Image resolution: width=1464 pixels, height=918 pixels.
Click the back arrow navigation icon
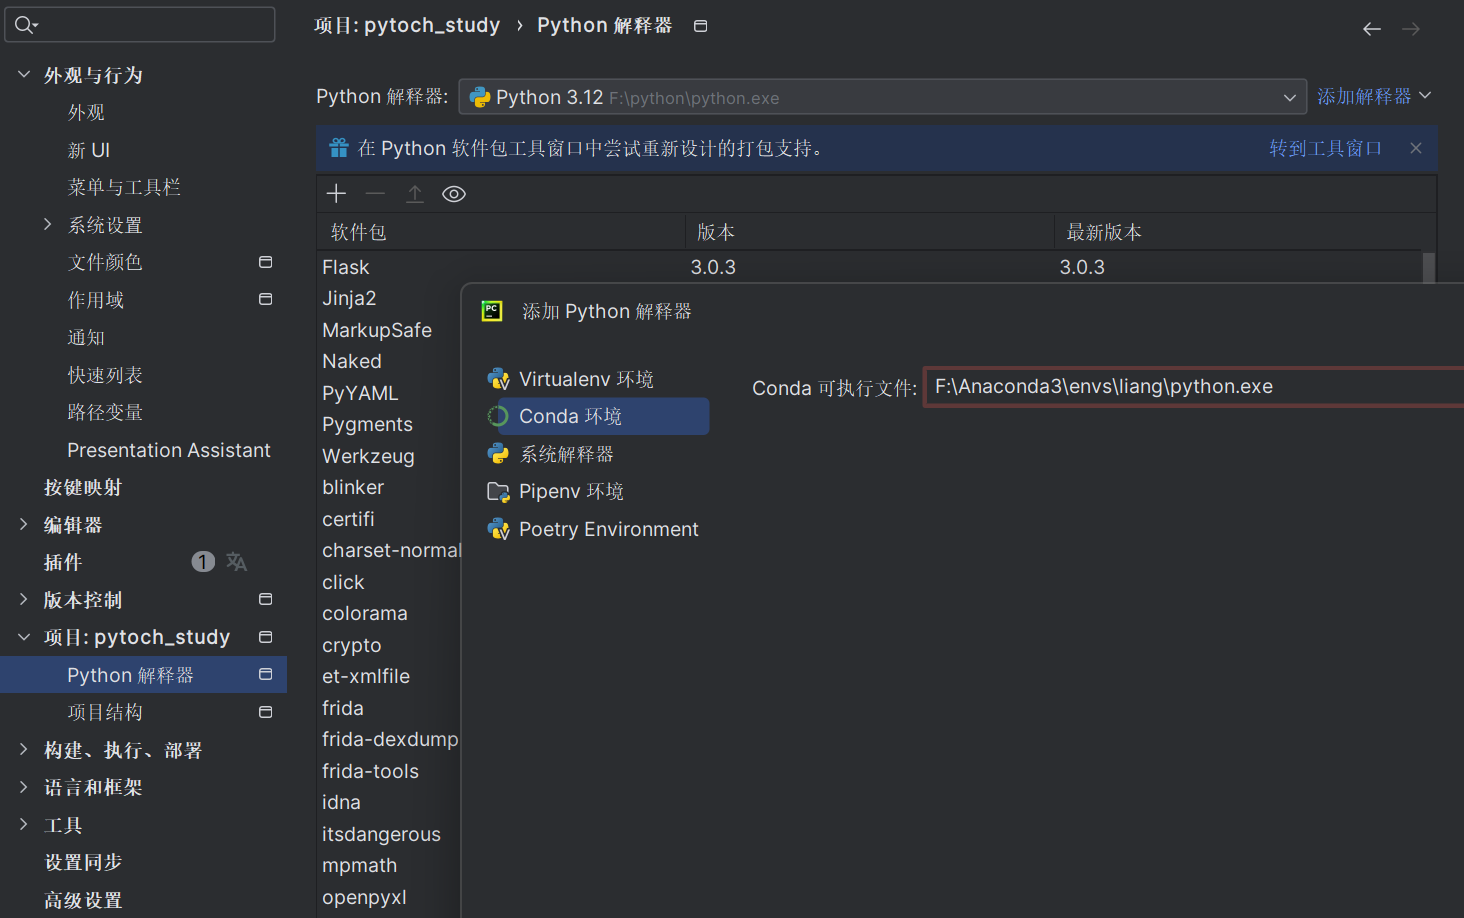tap(1372, 29)
